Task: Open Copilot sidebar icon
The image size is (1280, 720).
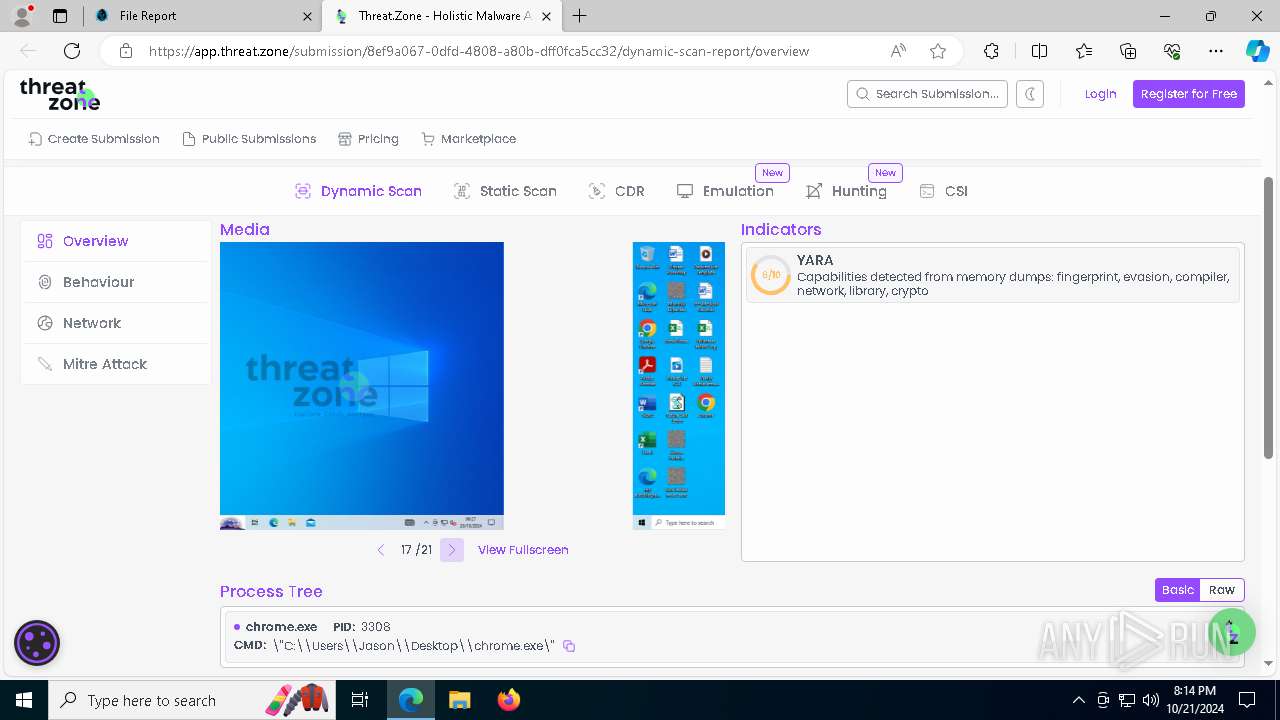Action: coord(1257,51)
